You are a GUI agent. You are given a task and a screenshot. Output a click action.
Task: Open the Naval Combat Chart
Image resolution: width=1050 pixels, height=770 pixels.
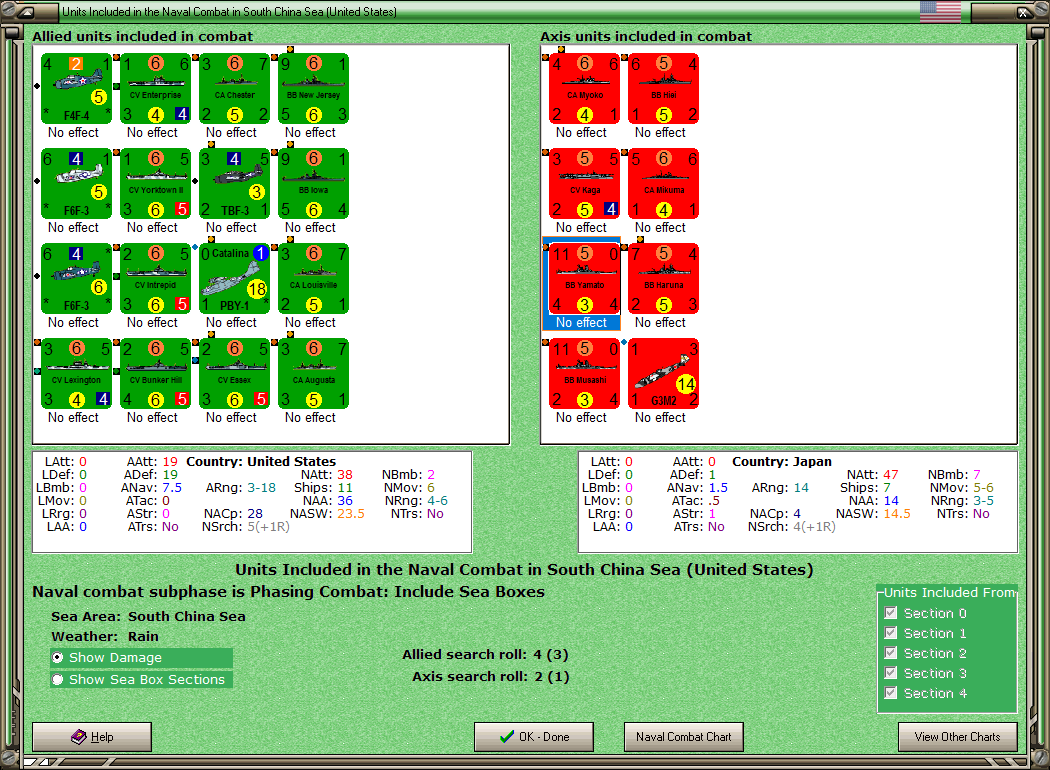[684, 737]
